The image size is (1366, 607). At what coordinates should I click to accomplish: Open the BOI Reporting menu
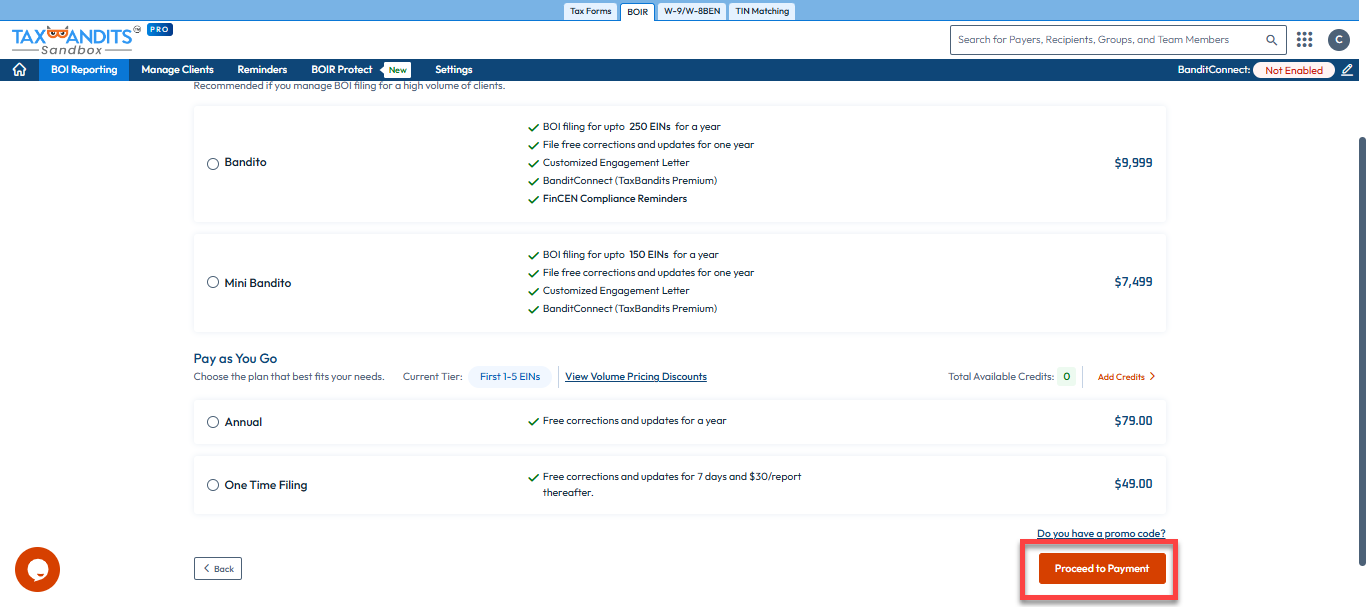(x=84, y=70)
